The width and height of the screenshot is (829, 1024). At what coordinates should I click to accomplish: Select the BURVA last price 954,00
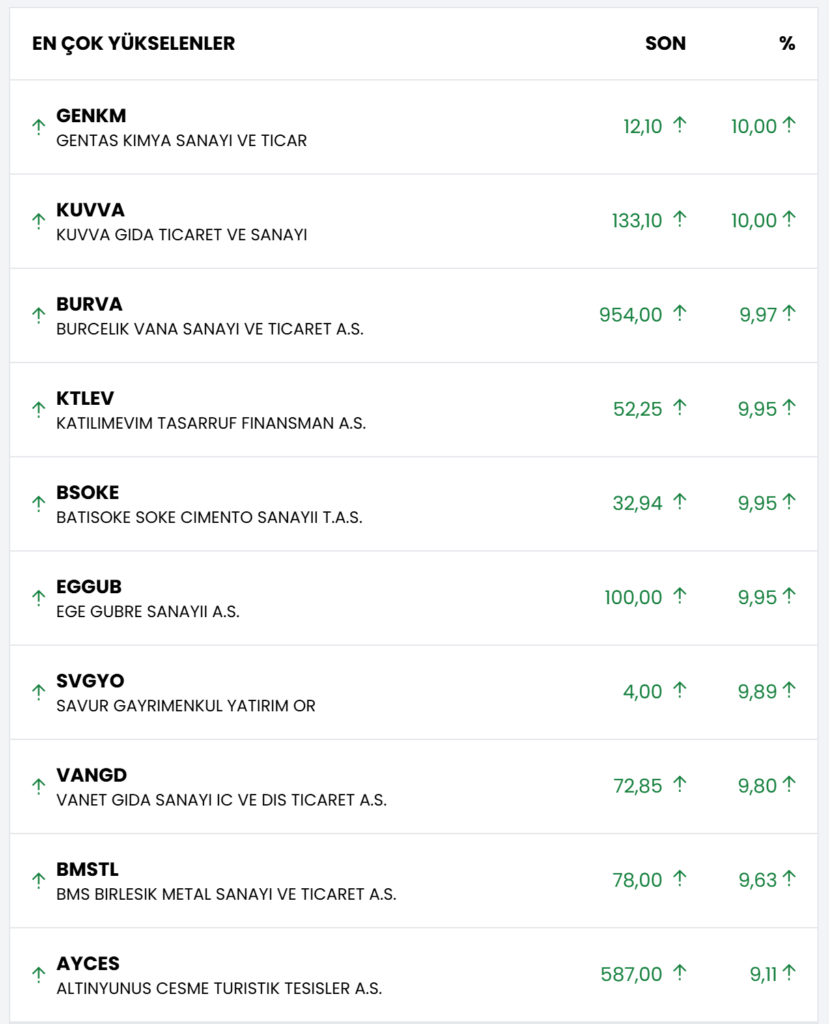pyautogui.click(x=630, y=315)
